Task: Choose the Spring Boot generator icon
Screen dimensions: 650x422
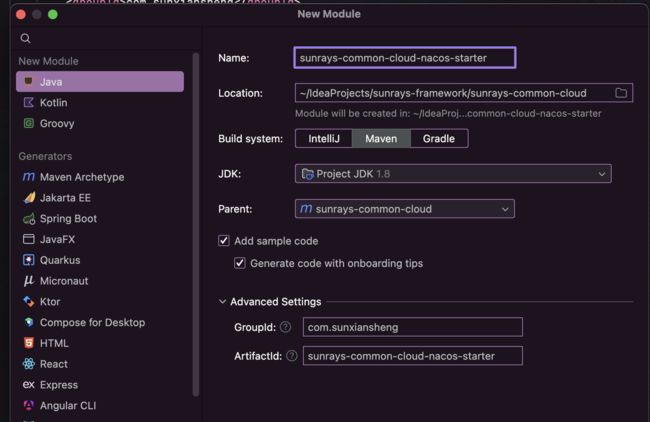Action: coord(29,218)
